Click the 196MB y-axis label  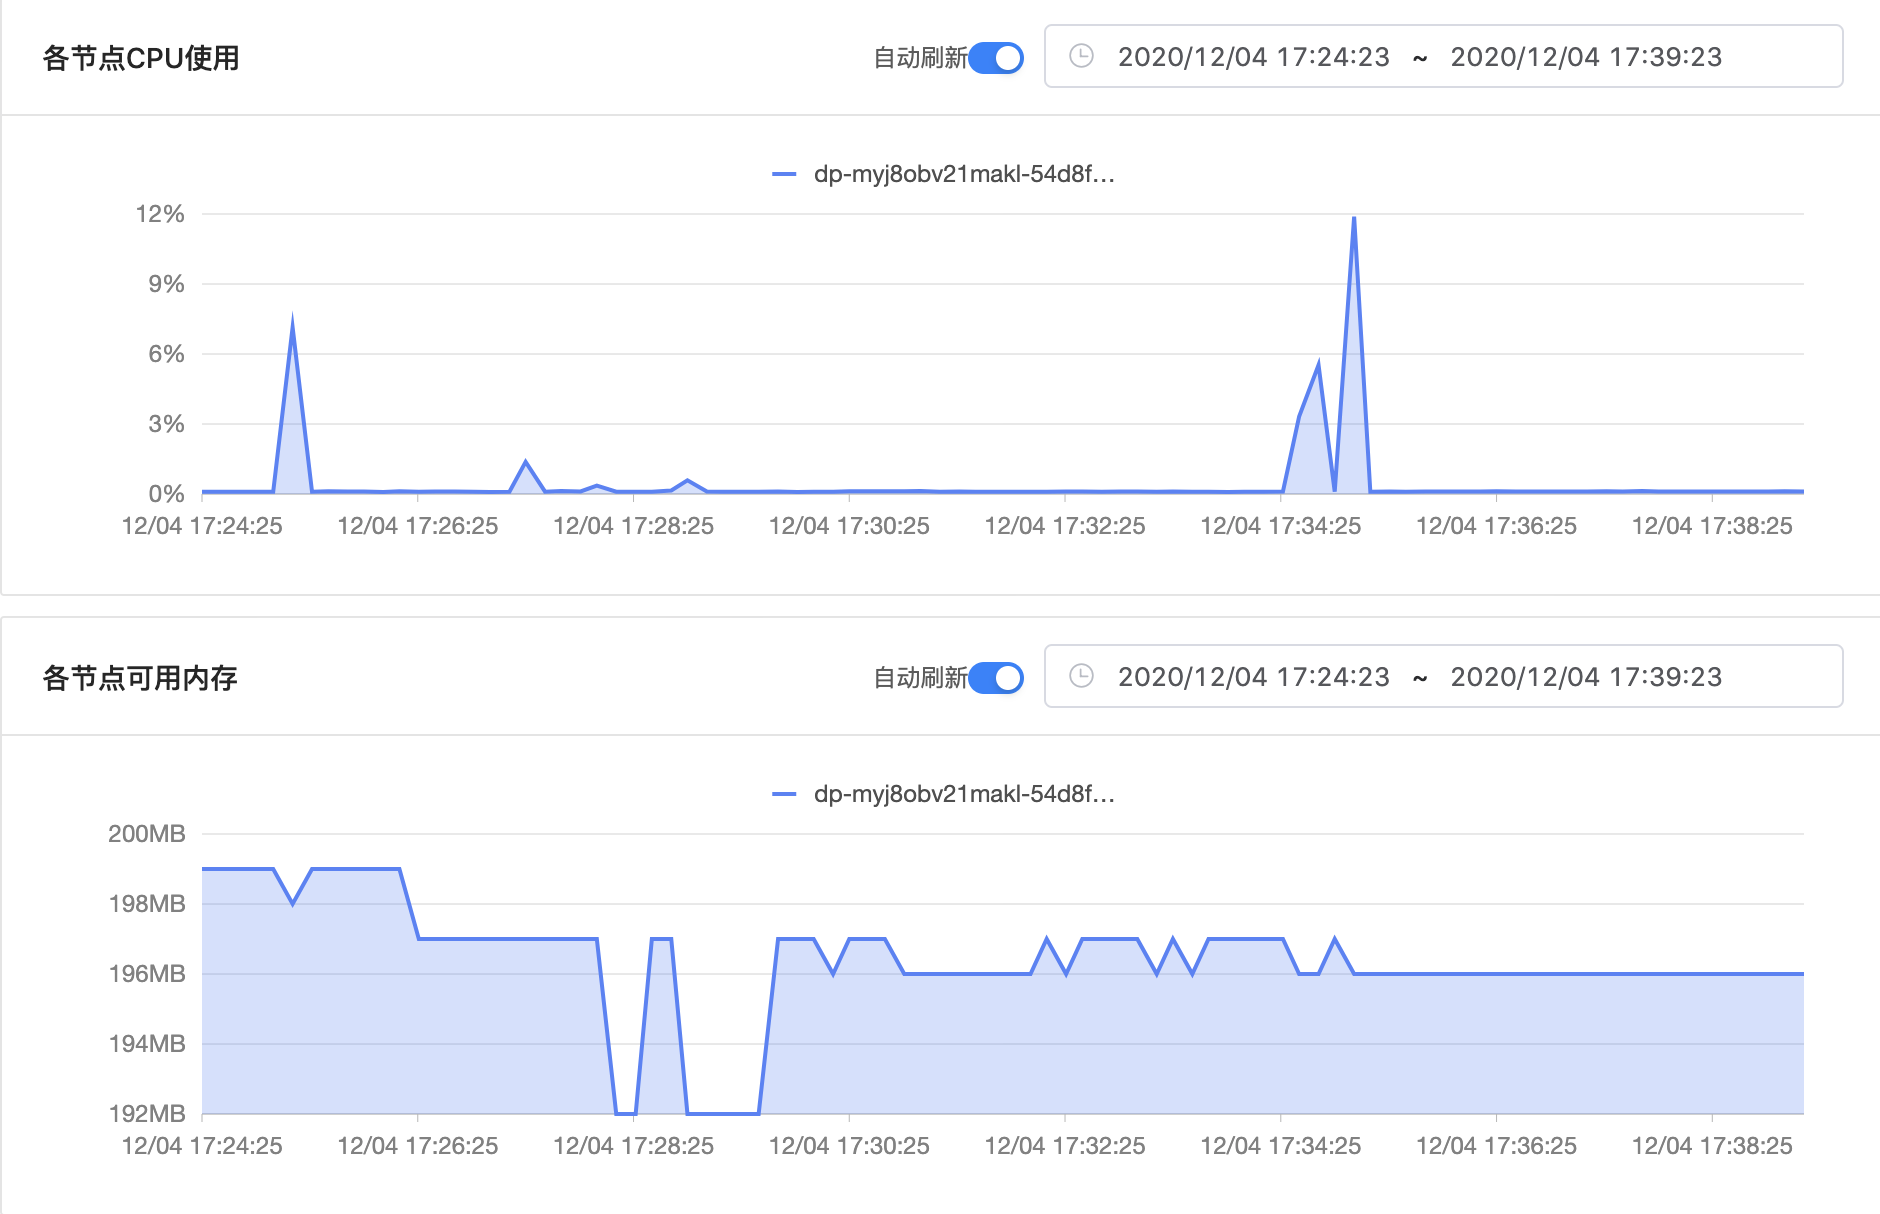(x=147, y=974)
